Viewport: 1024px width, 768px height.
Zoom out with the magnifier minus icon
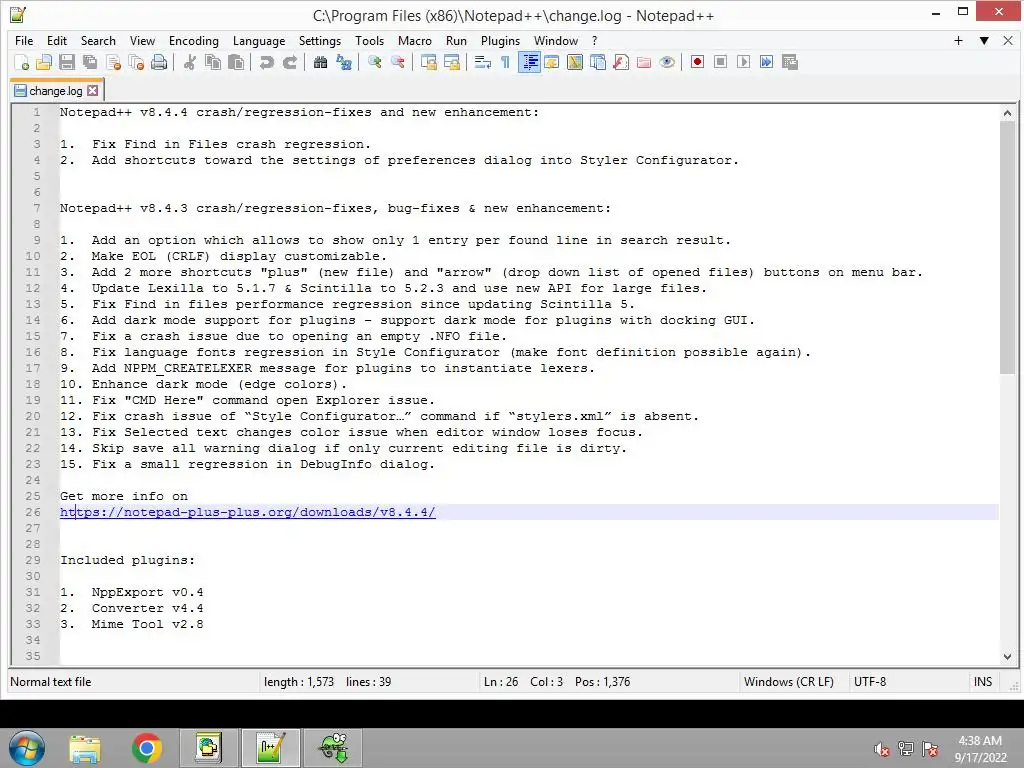397,62
